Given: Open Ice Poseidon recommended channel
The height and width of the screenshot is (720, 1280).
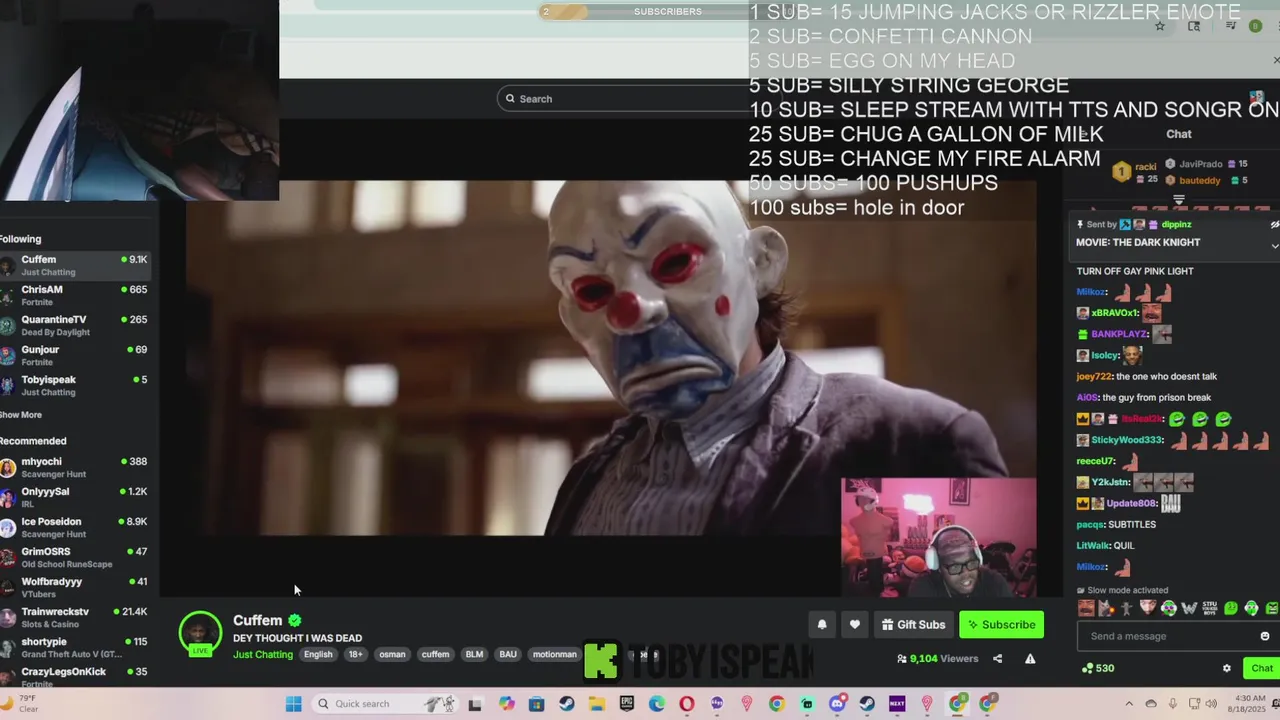Looking at the screenshot, I should click(x=75, y=527).
